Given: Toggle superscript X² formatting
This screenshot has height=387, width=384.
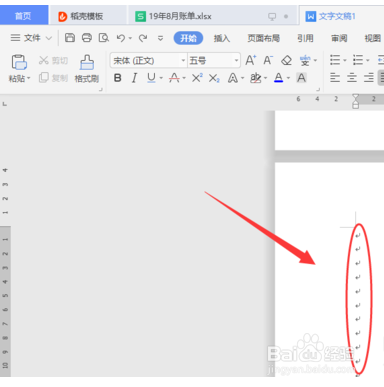Looking at the screenshot, I should [x=197, y=78].
